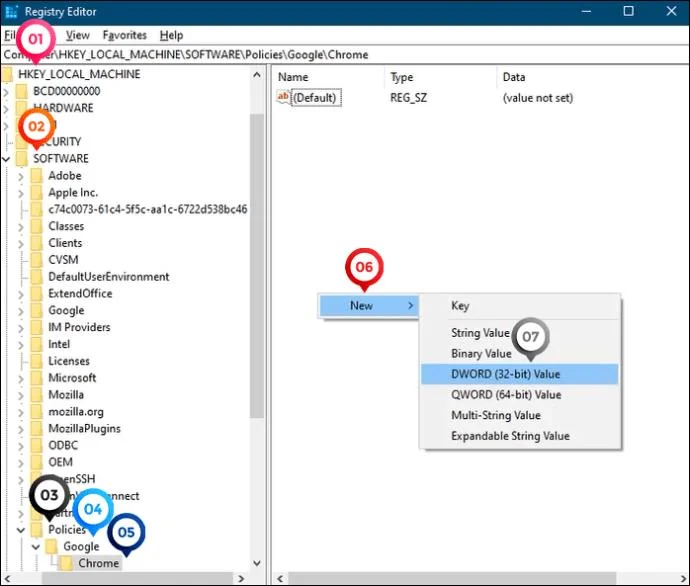Click the Name column header
The image size is (690, 586).
click(293, 77)
